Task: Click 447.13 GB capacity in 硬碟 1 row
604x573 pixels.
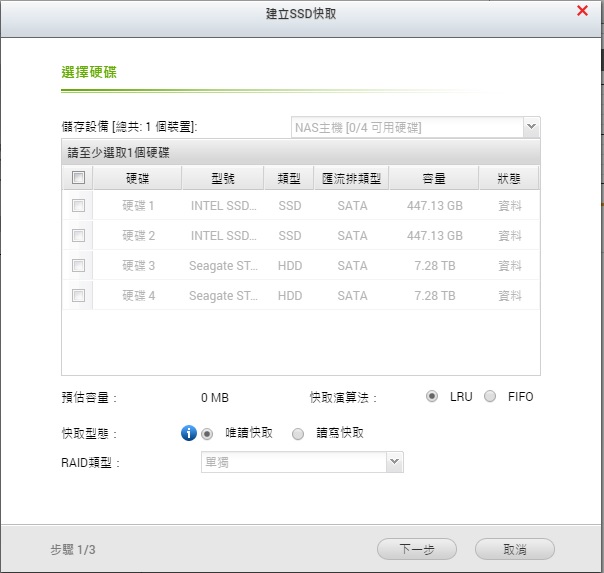Action: (435, 206)
